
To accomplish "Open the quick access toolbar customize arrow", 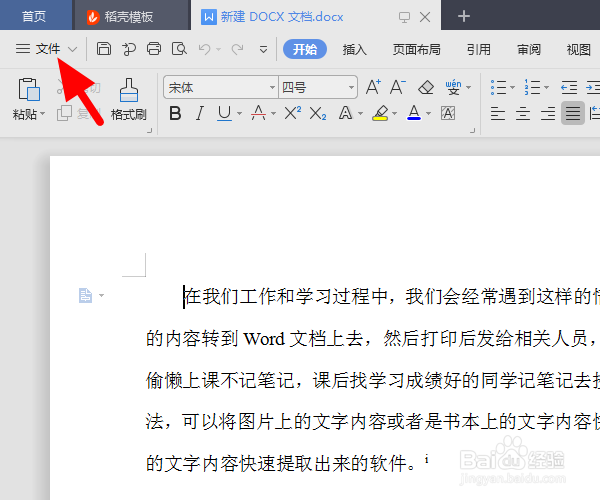I will [x=263, y=49].
